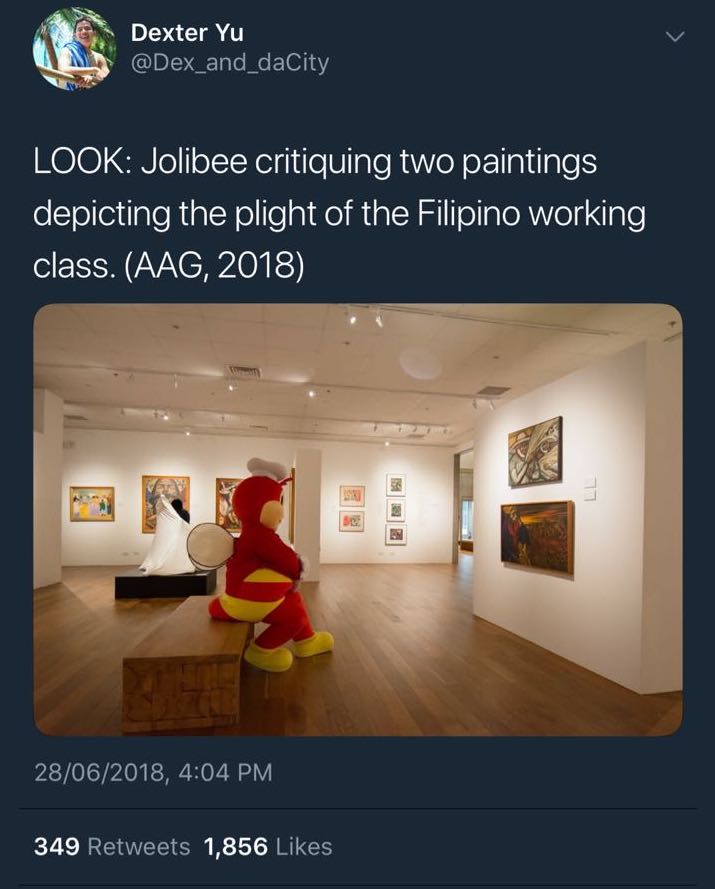Viewport: 715px width, 889px height.
Task: View the 1,856 Likes list
Action: tap(268, 846)
